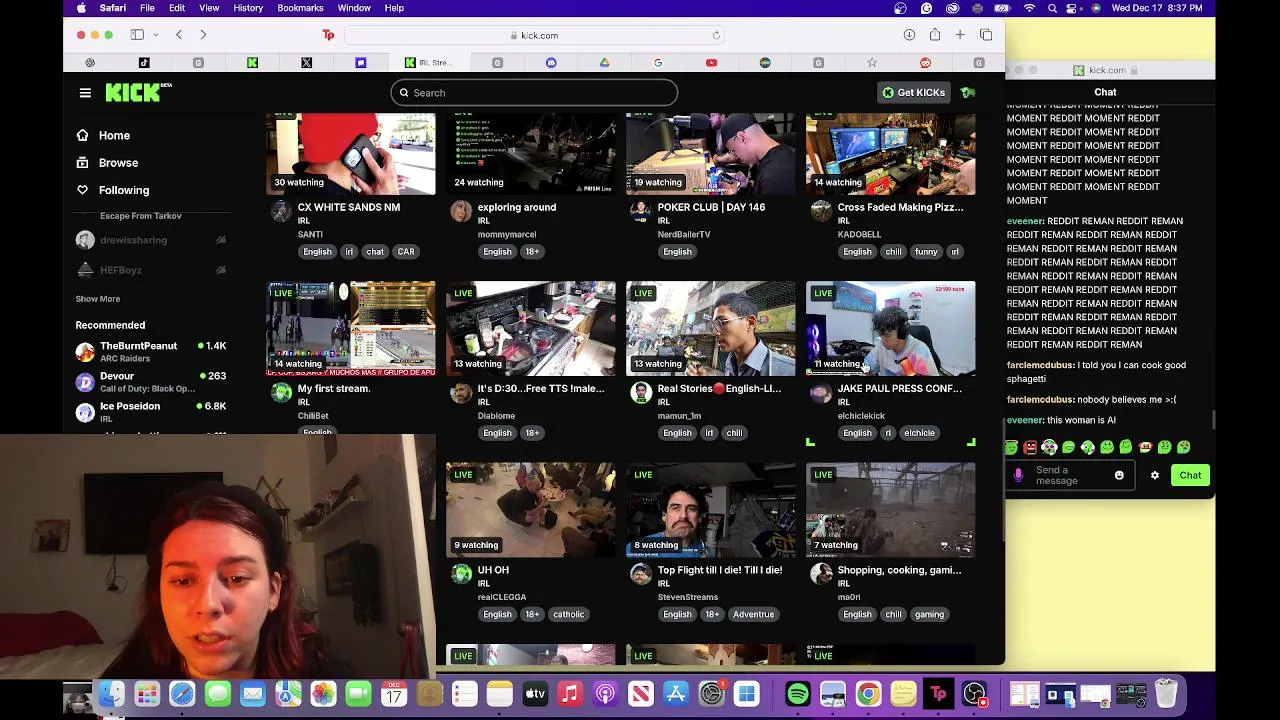This screenshot has width=1280, height=720.
Task: Click the Wi-Fi icon in menu bar
Action: pyautogui.click(x=1029, y=8)
